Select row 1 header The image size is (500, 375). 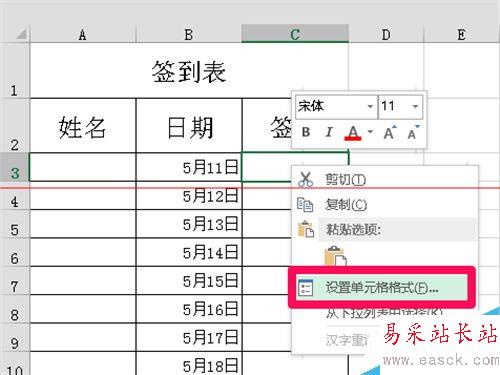15,71
